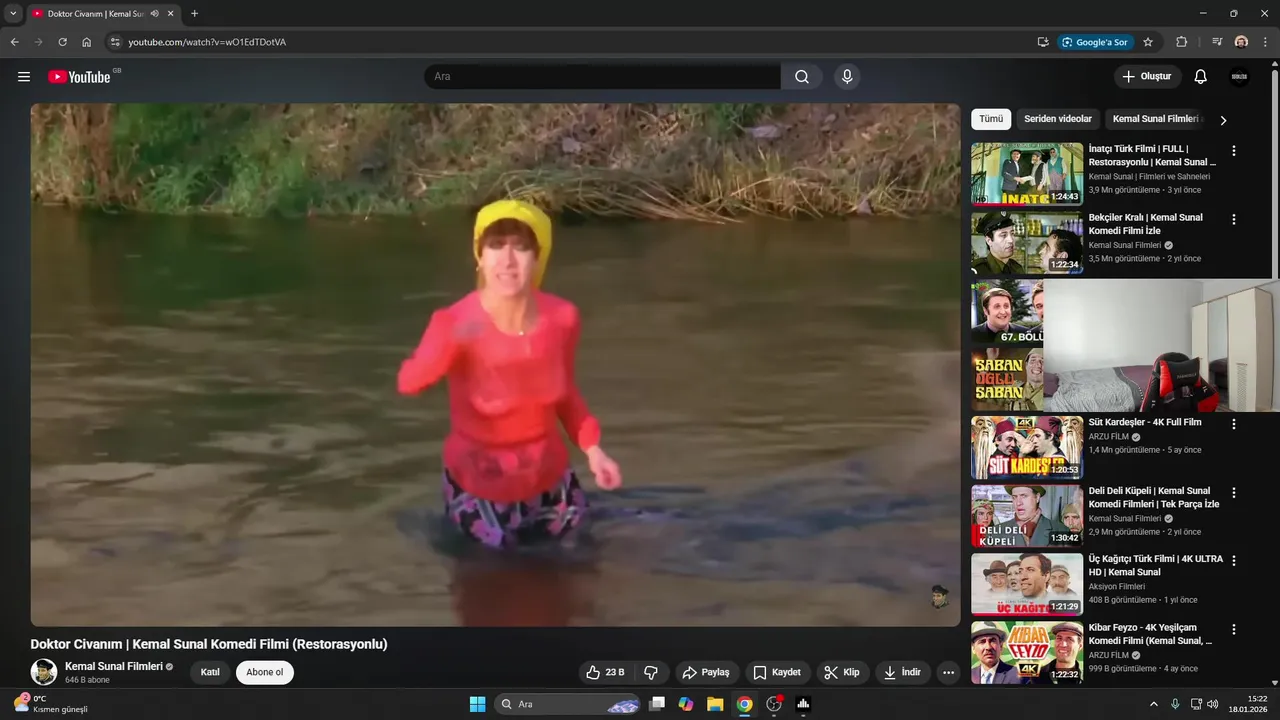Open the Süt Kardeşler 4K thumbnail
The height and width of the screenshot is (720, 1280).
[x=1027, y=448]
